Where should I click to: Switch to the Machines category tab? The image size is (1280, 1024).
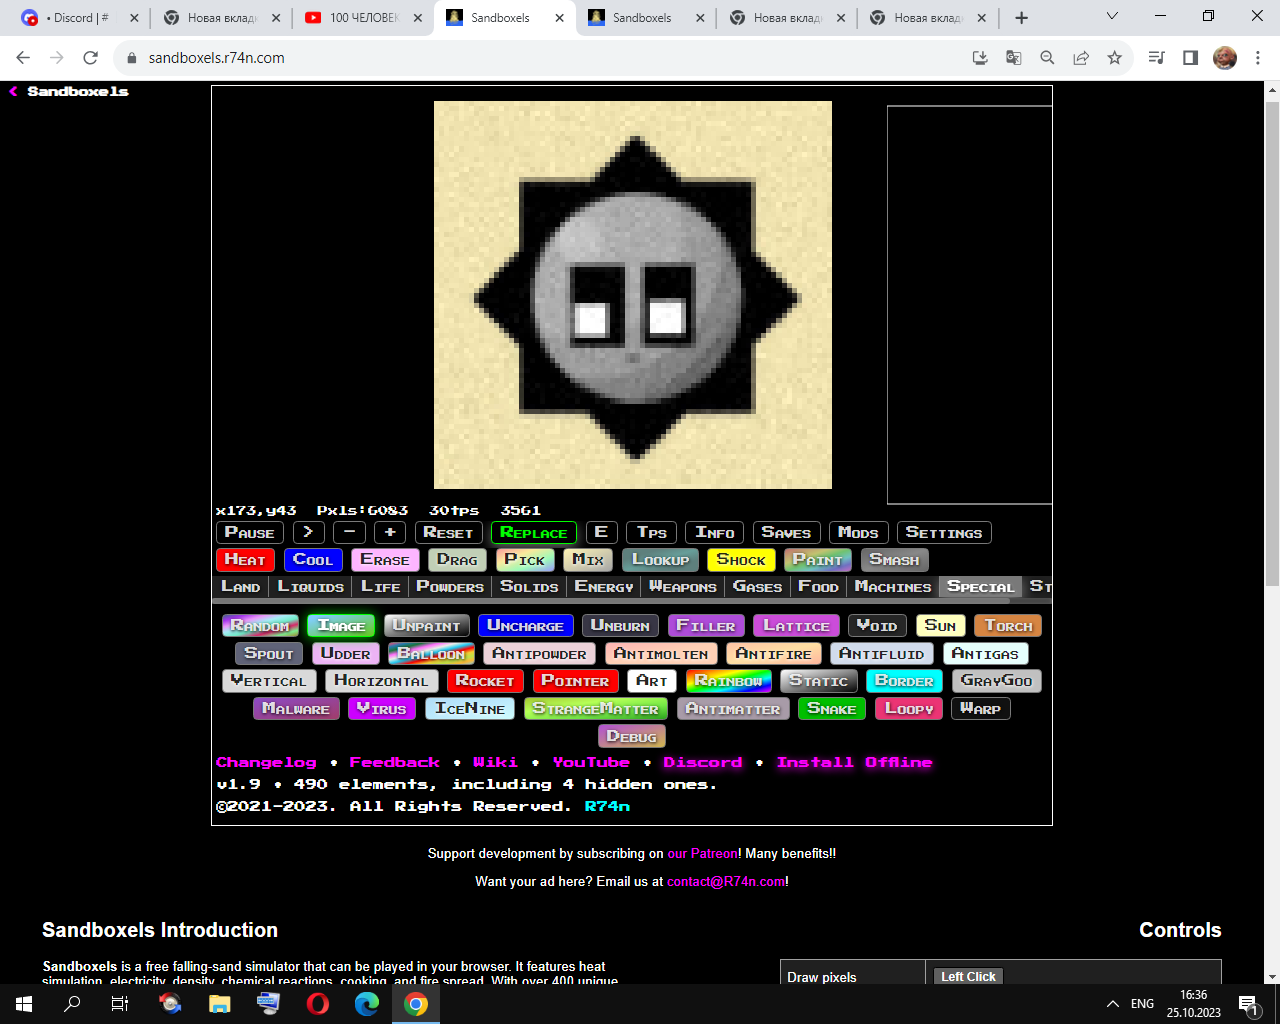[x=892, y=587]
